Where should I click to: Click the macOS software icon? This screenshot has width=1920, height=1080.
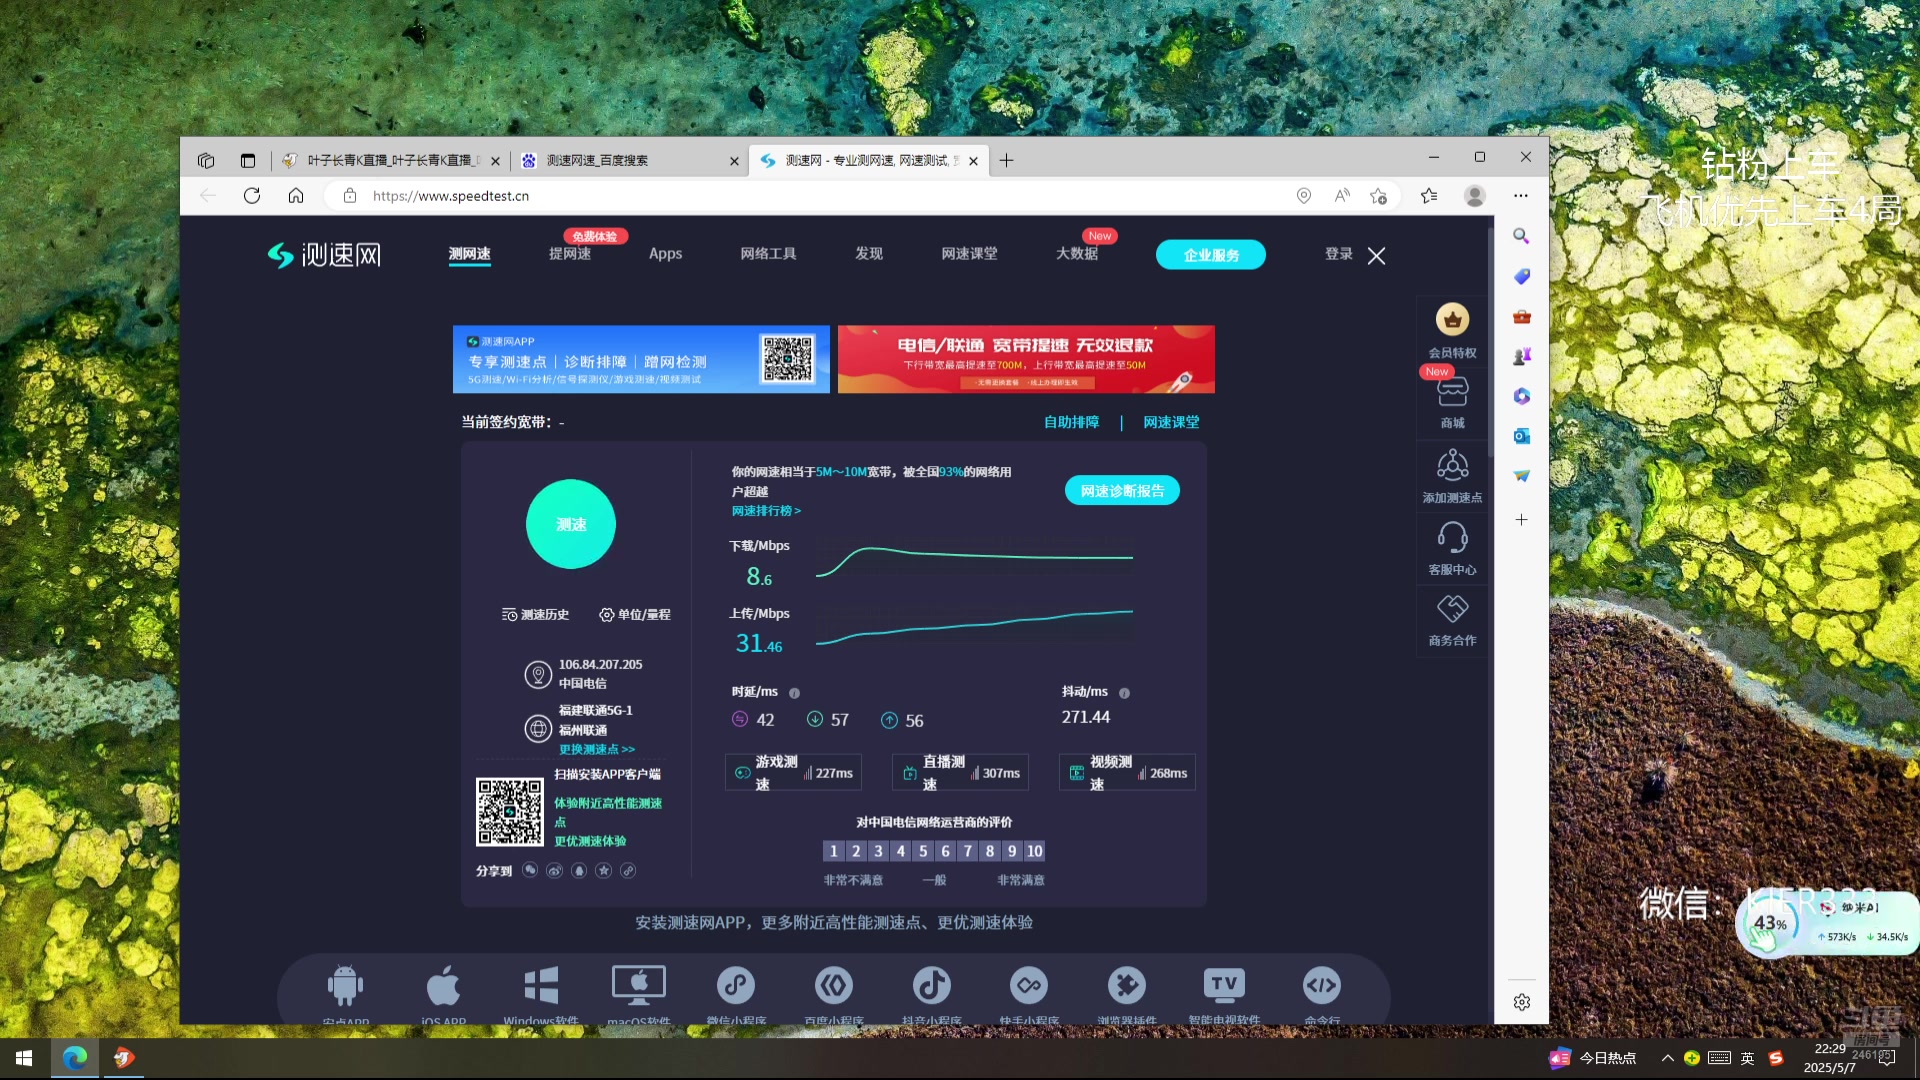[639, 985]
